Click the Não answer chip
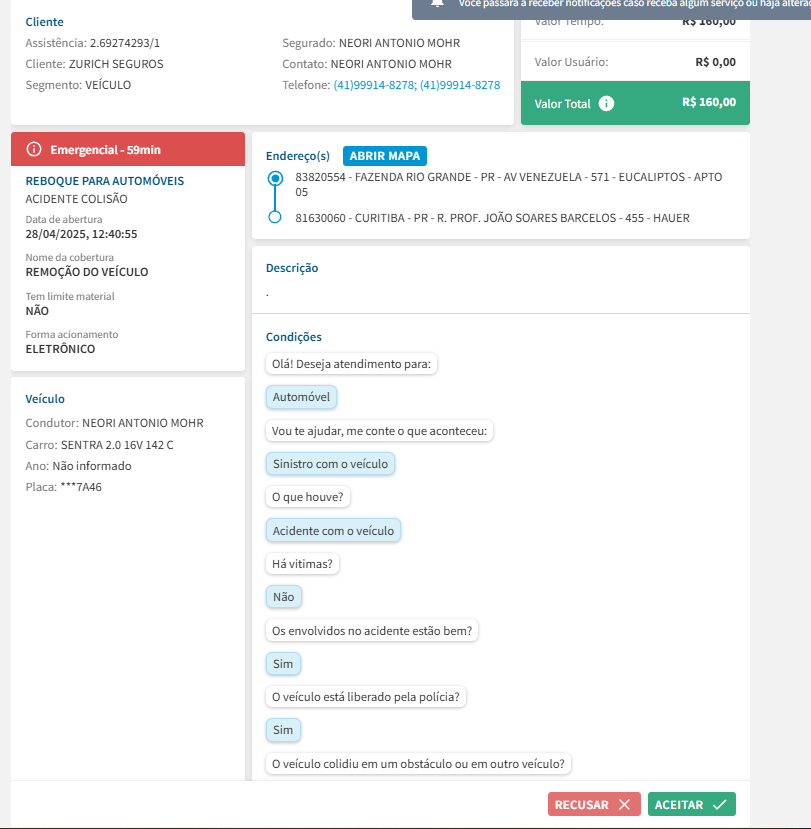This screenshot has height=829, width=811. 283,597
